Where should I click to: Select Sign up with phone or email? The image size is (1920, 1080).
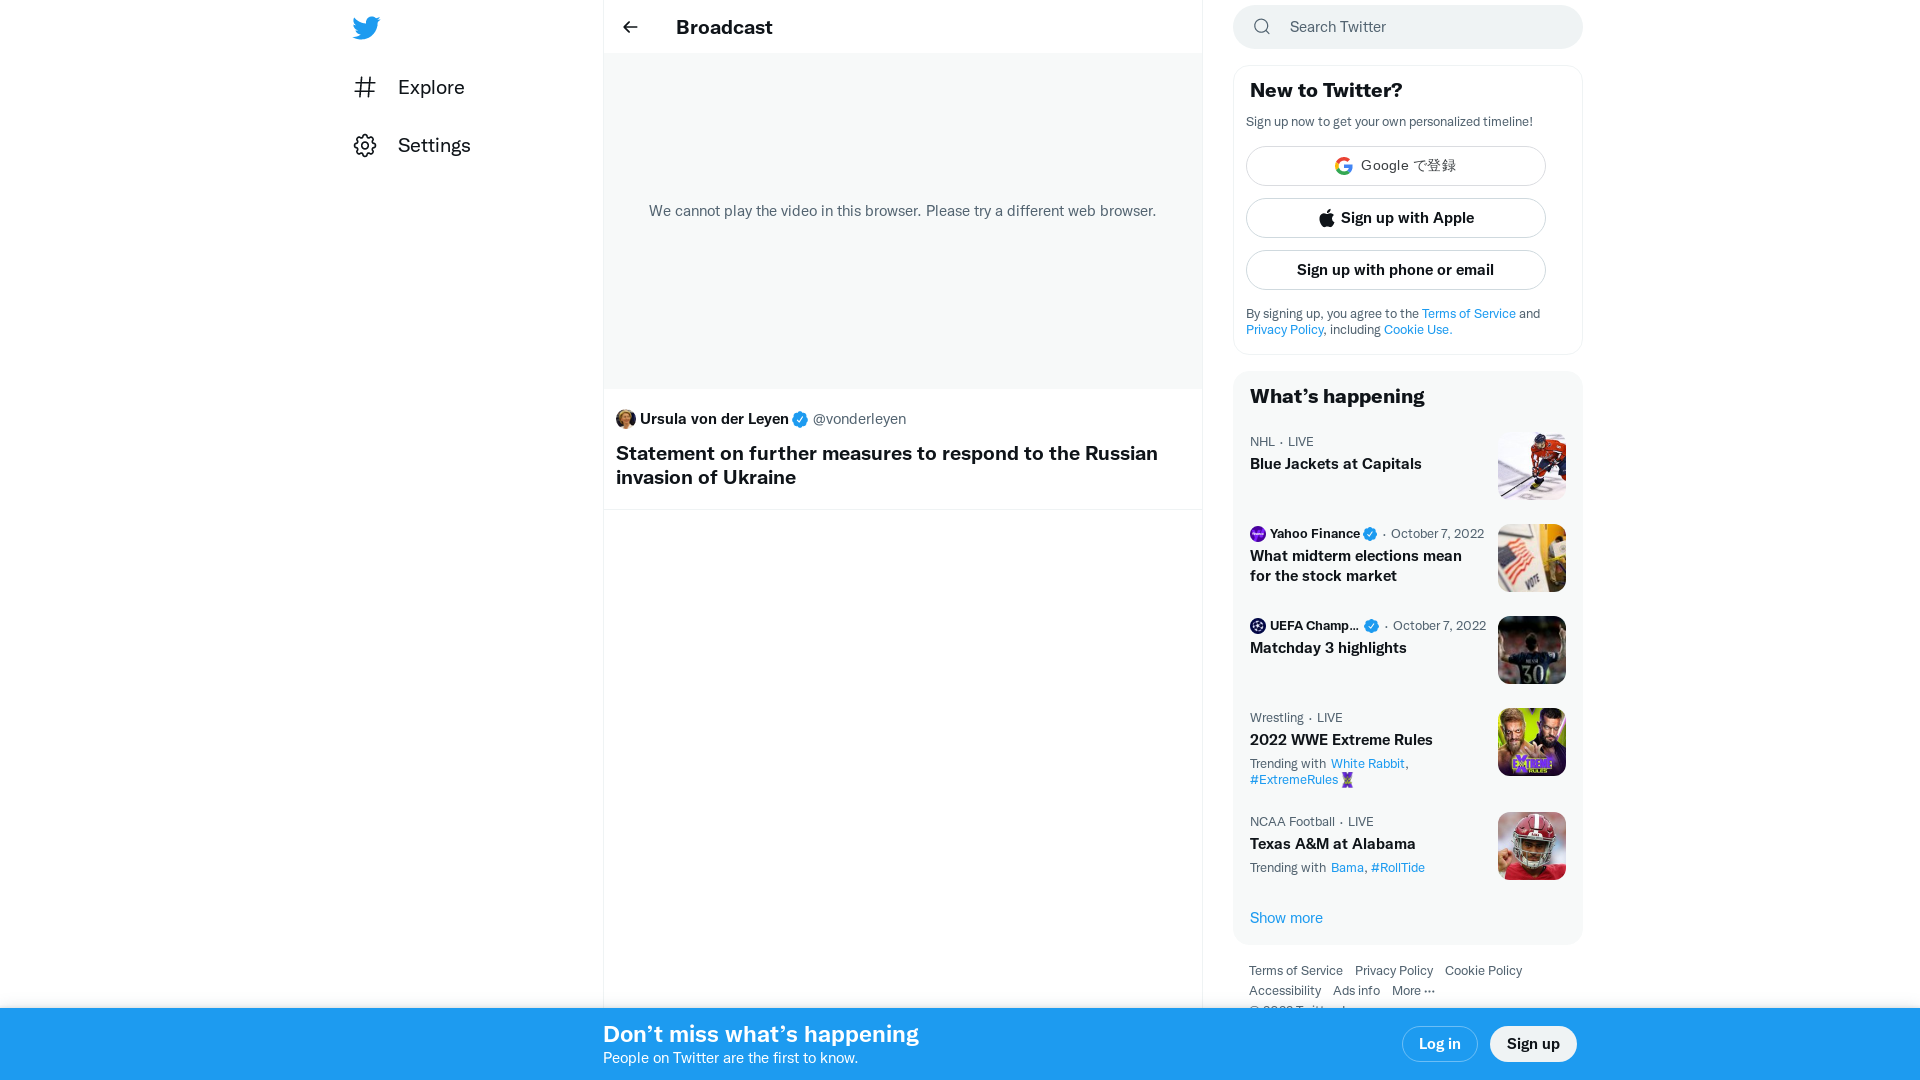pyautogui.click(x=1396, y=270)
